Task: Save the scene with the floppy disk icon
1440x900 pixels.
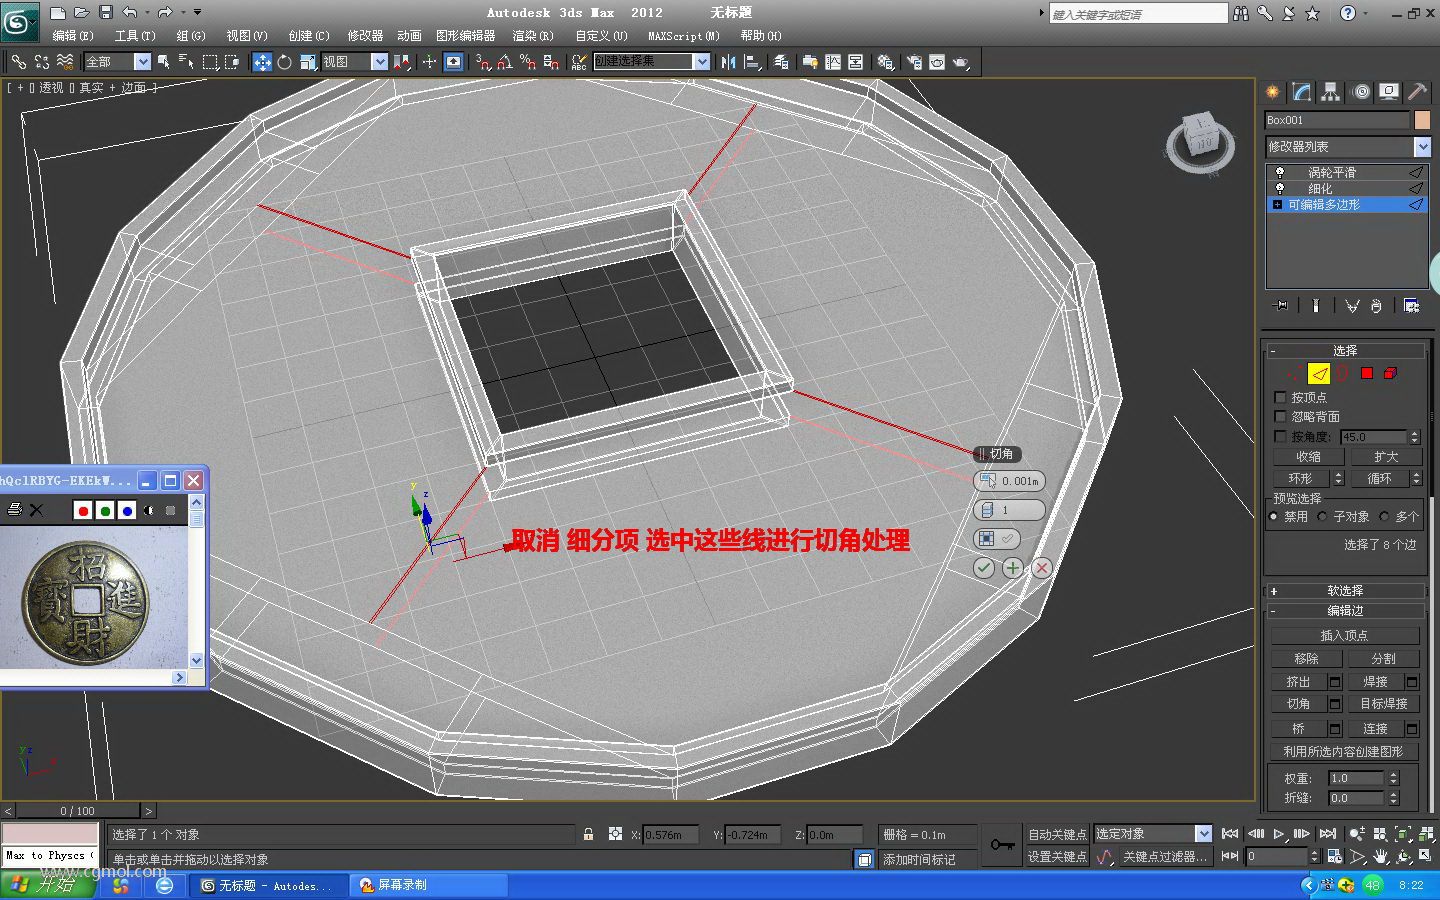Action: click(104, 13)
